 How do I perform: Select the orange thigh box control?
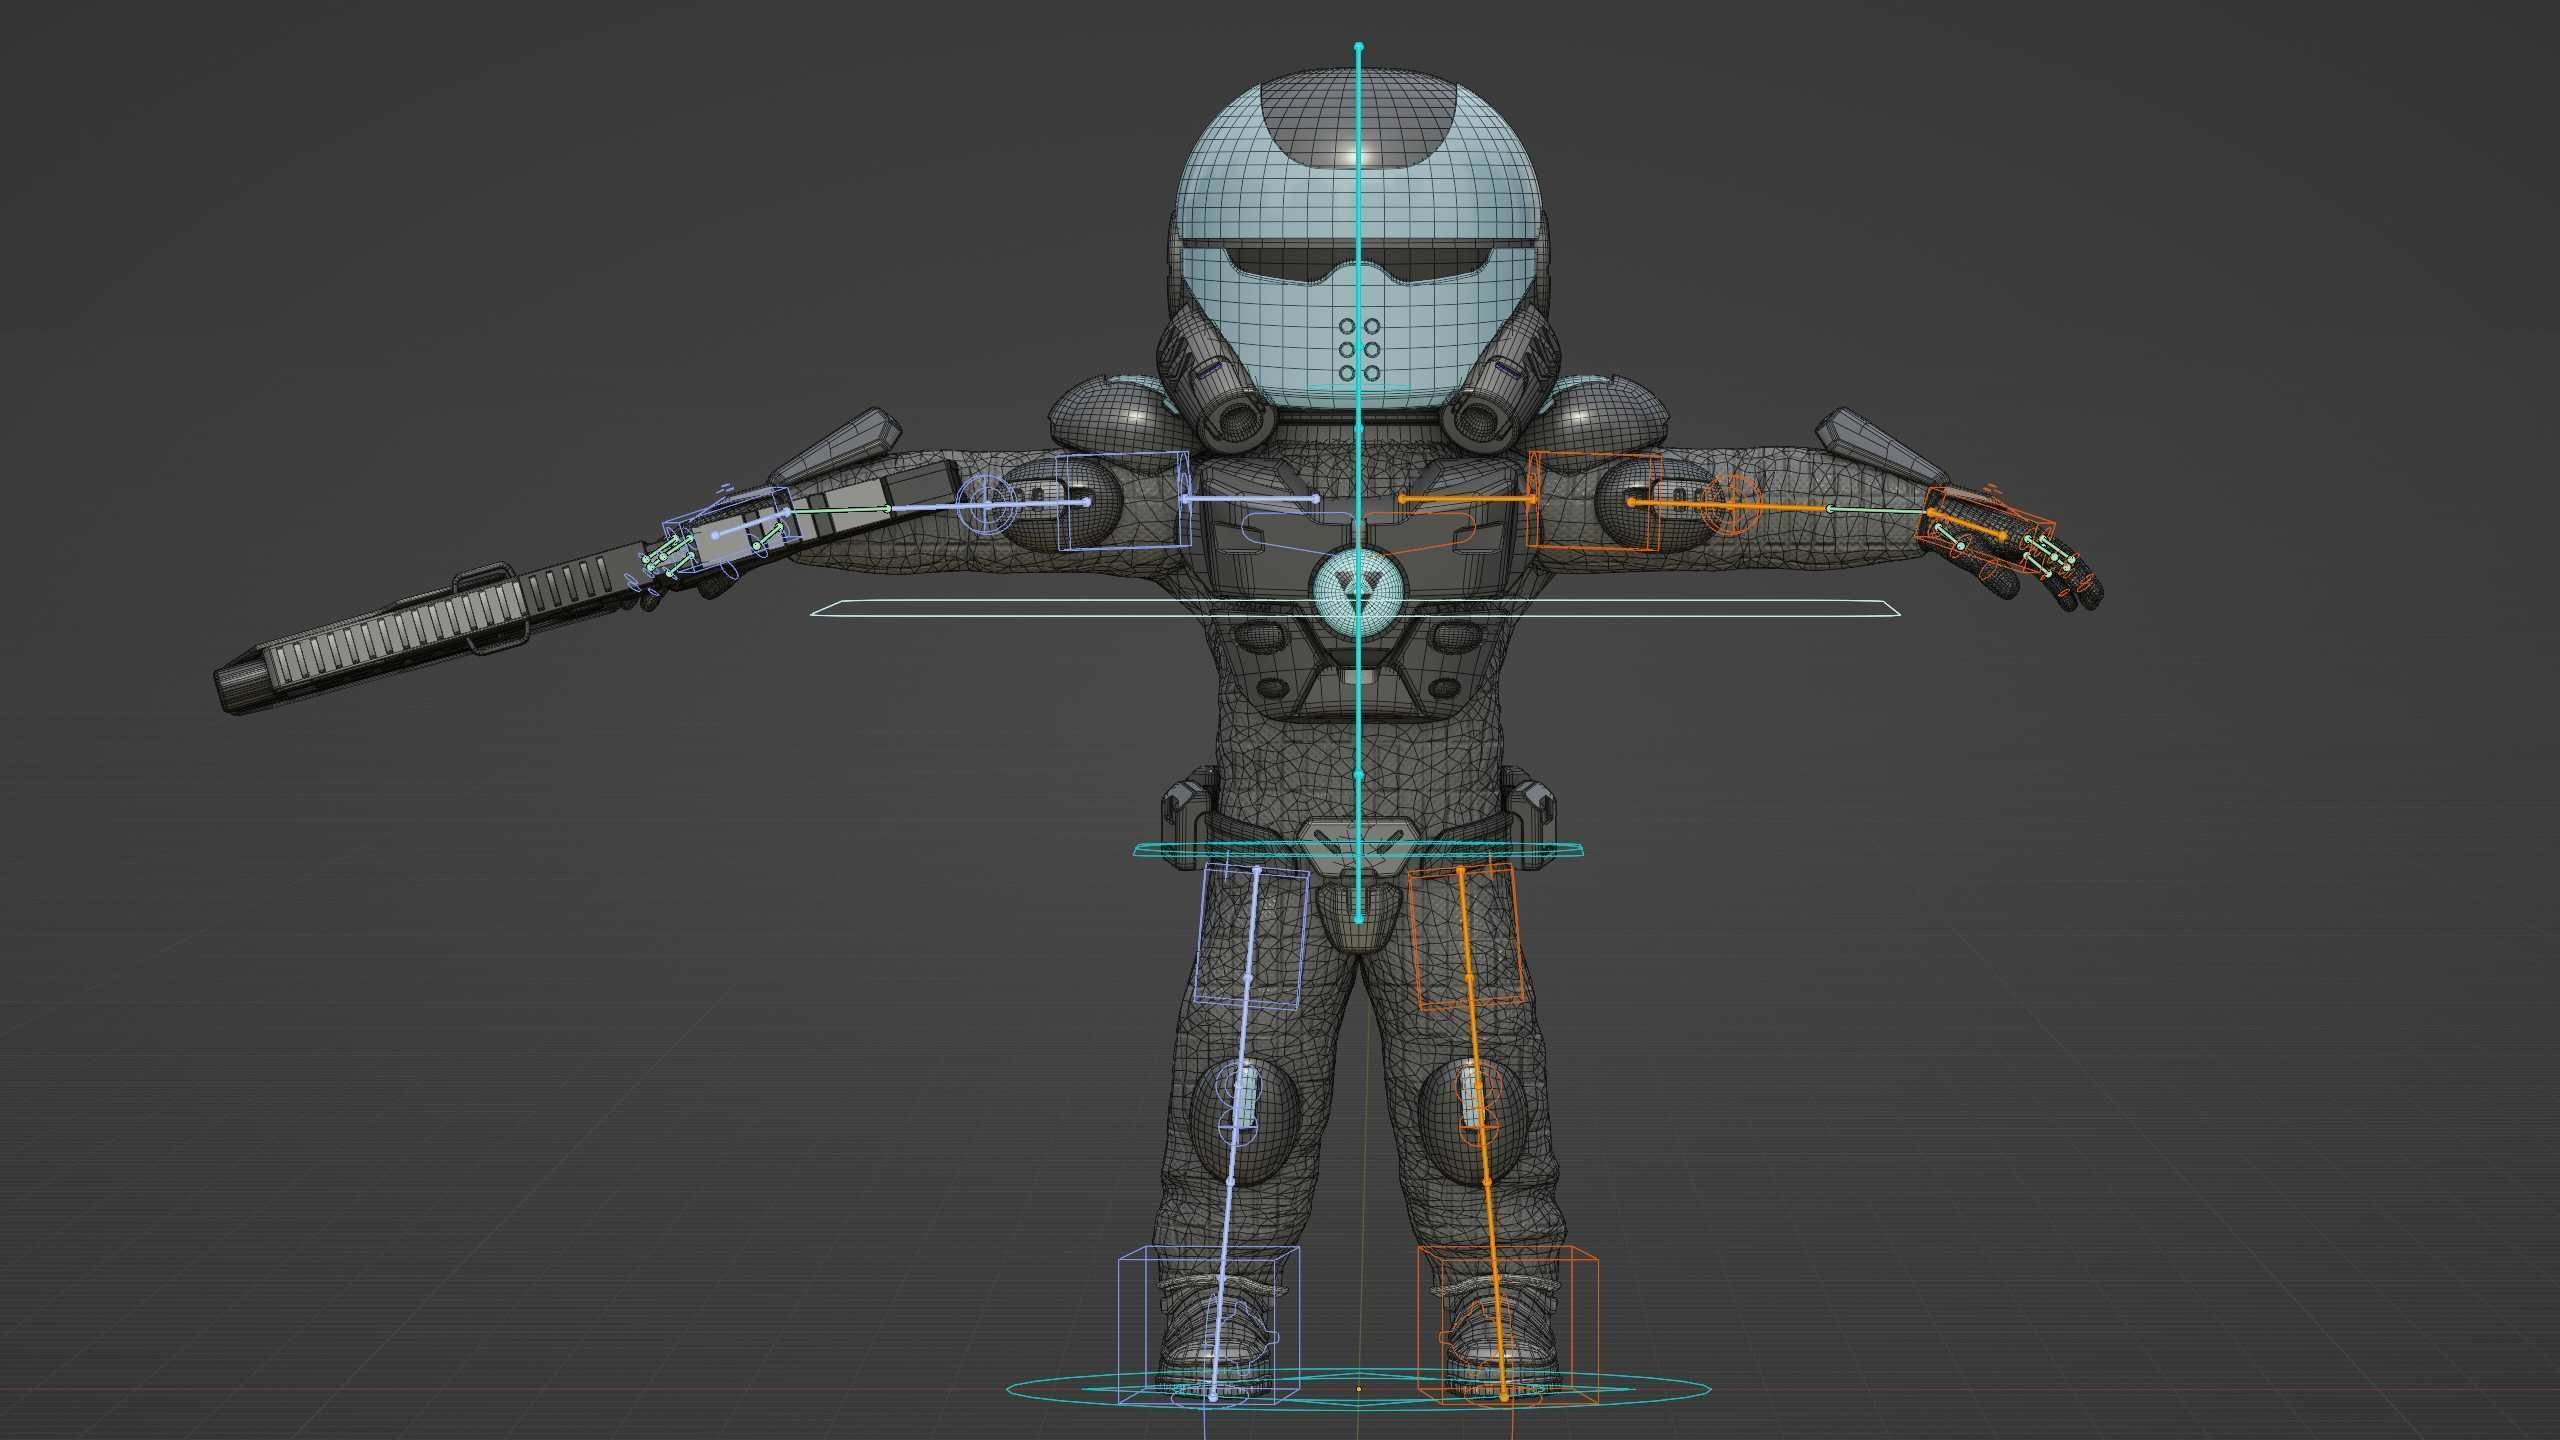1467,936
